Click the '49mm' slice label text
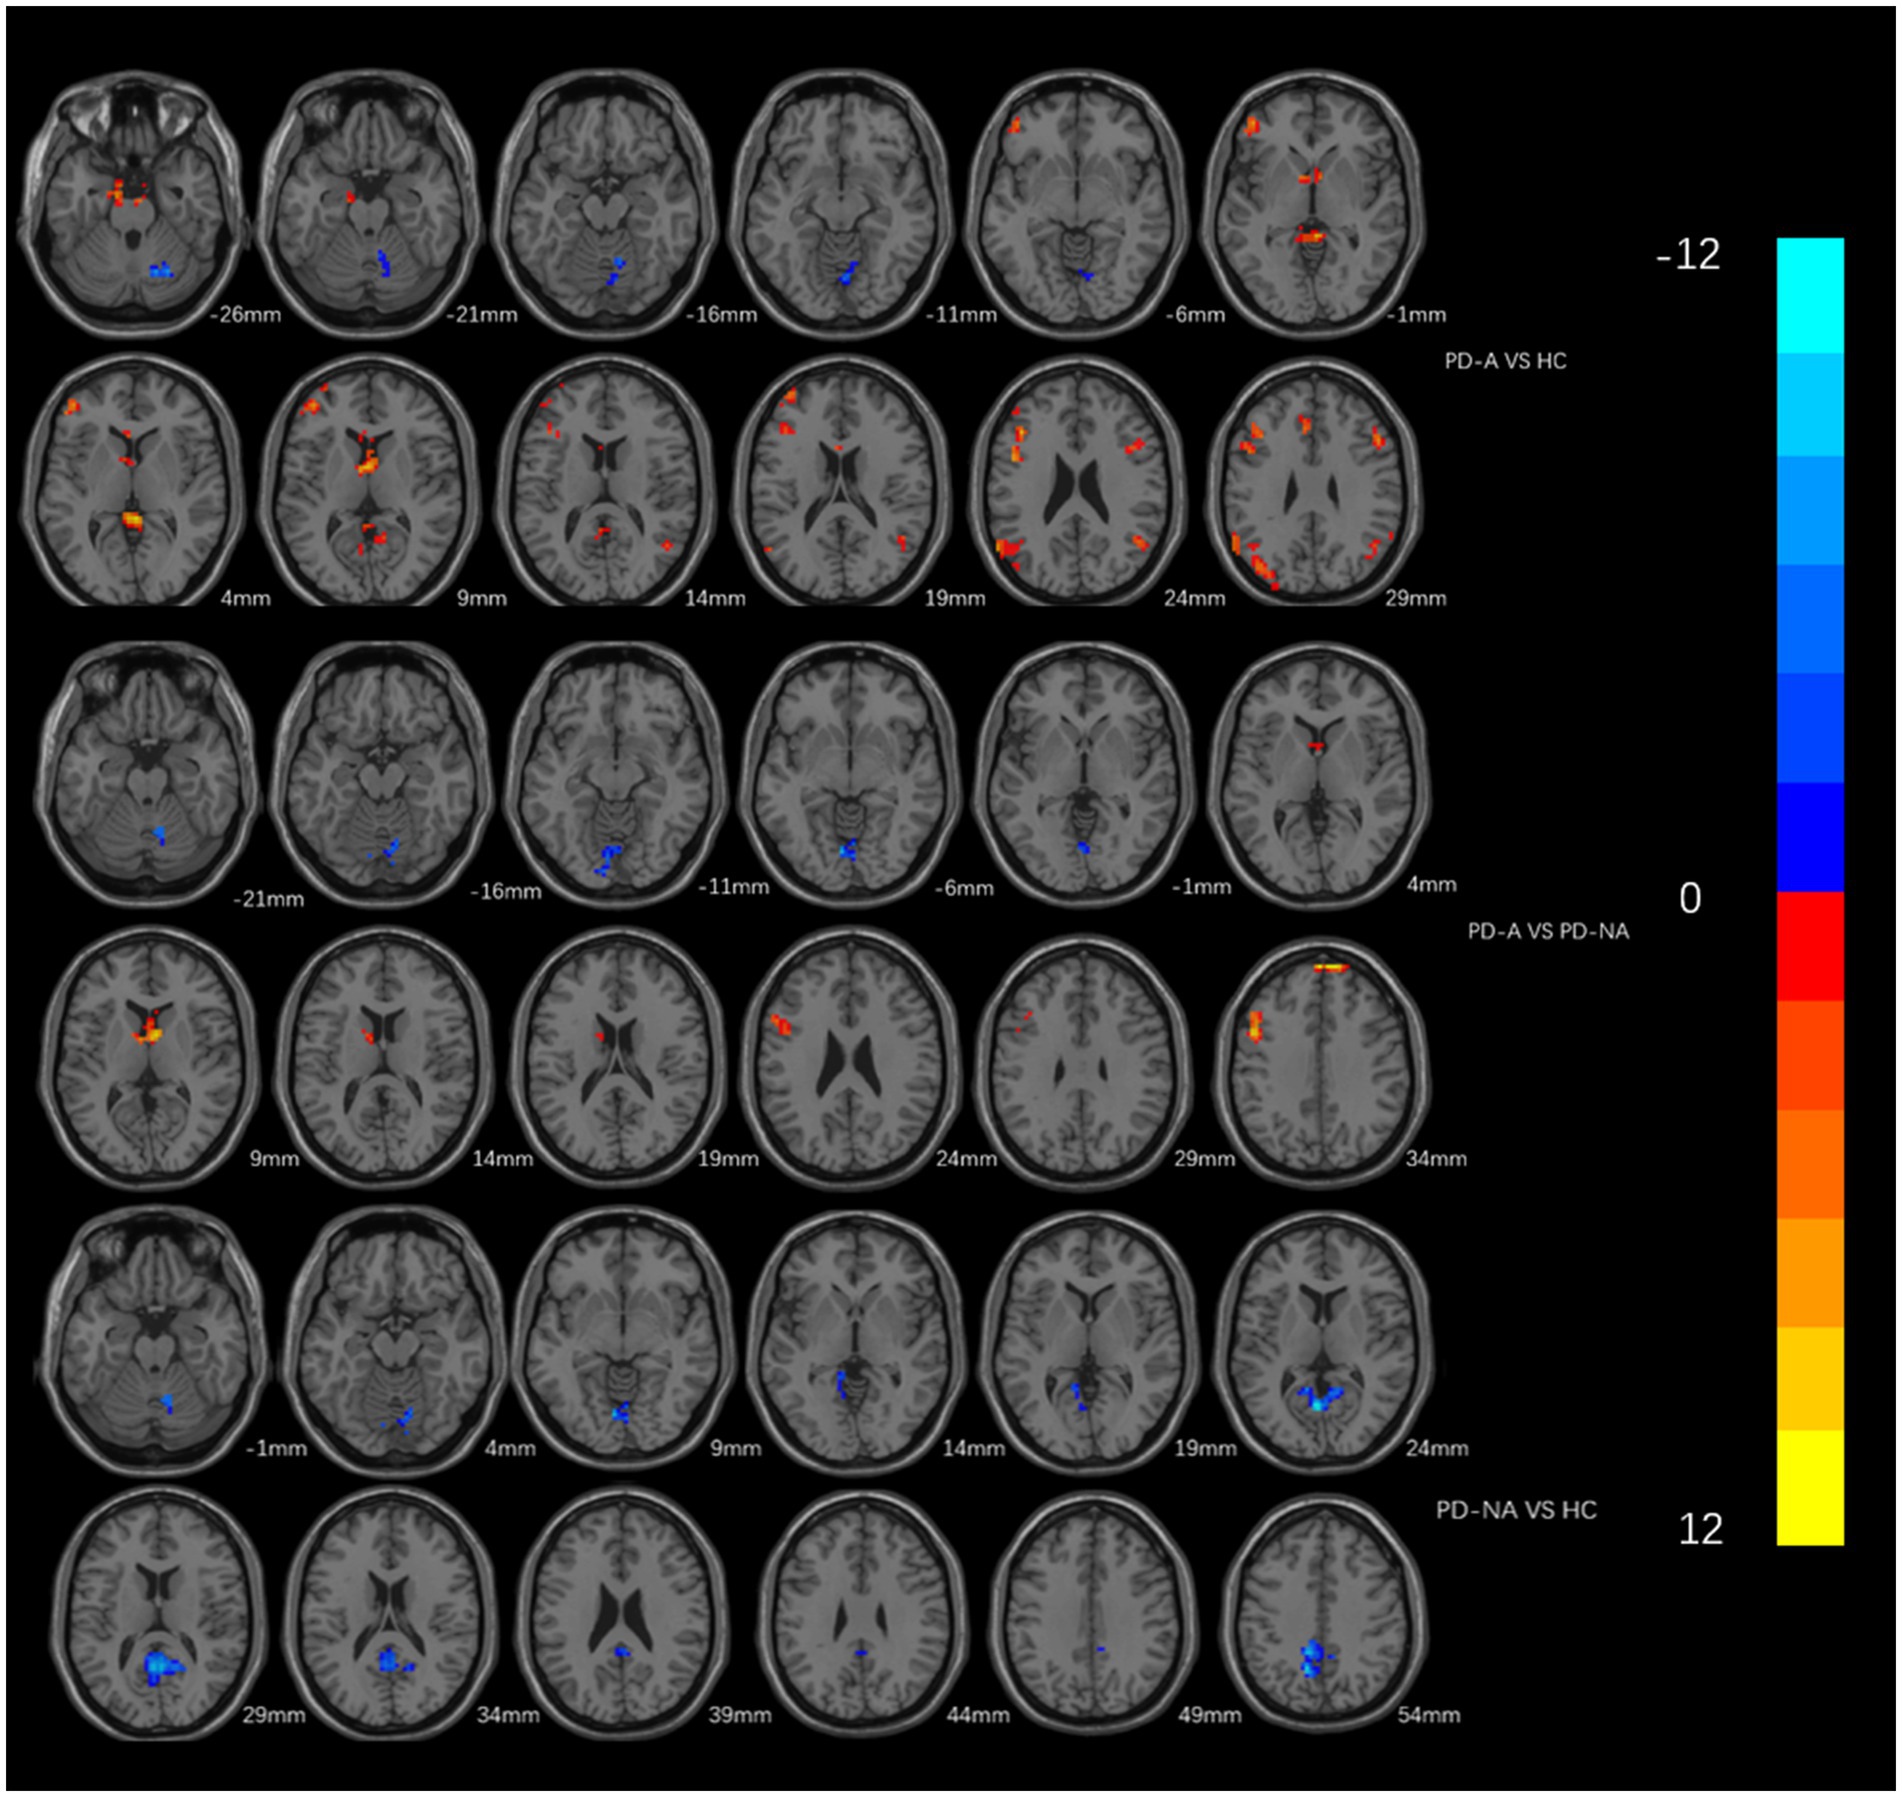The width and height of the screenshot is (1902, 1797). [1209, 1716]
